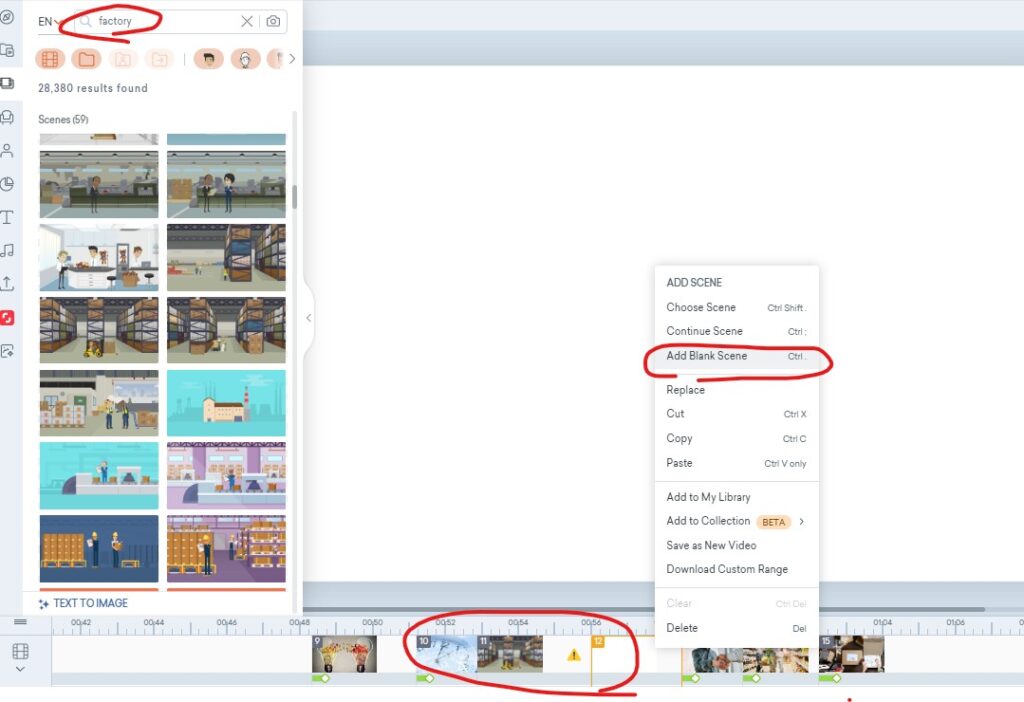Open the Upload section in sidebar
This screenshot has width=1024, height=702.
click(x=8, y=284)
